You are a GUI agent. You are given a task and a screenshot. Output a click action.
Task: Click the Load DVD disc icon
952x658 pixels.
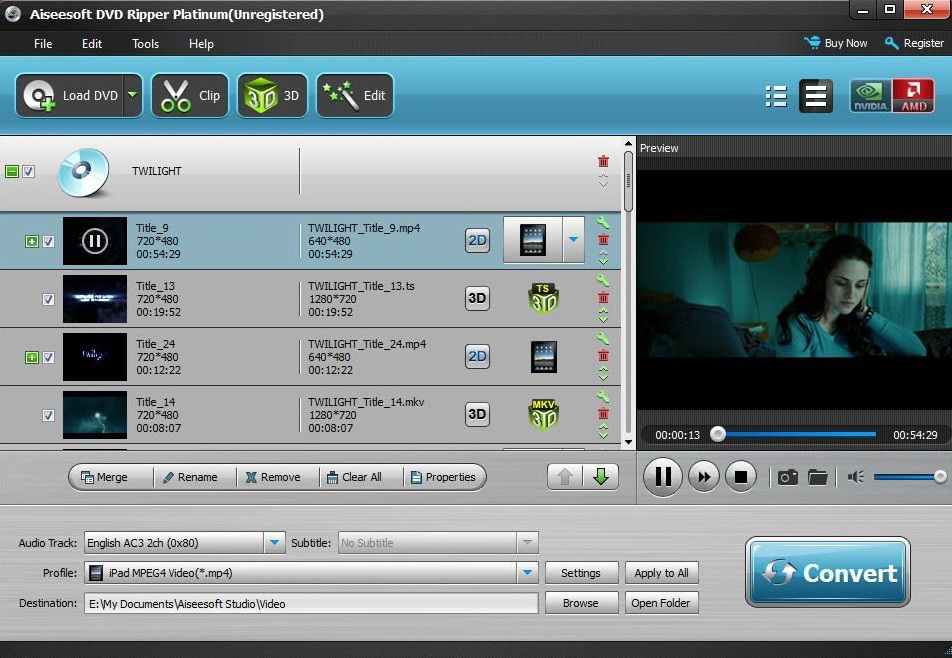pyautogui.click(x=42, y=96)
